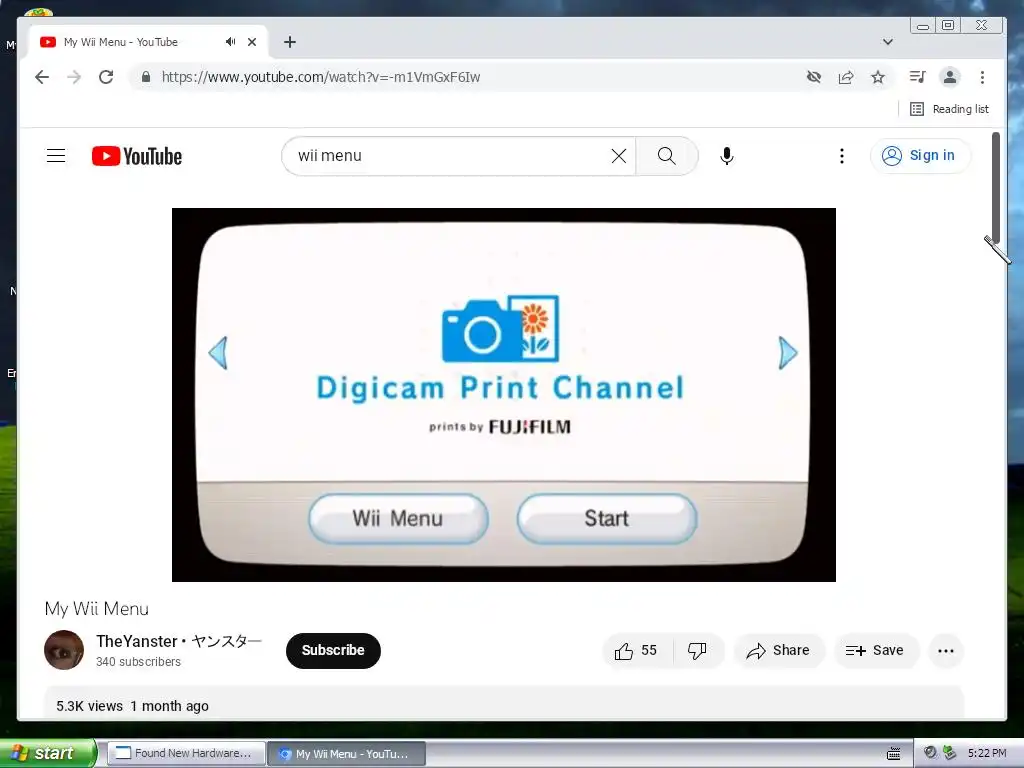Image resolution: width=1024 pixels, height=768 pixels.
Task: Click the Wii Menu button in video
Action: [x=398, y=519]
